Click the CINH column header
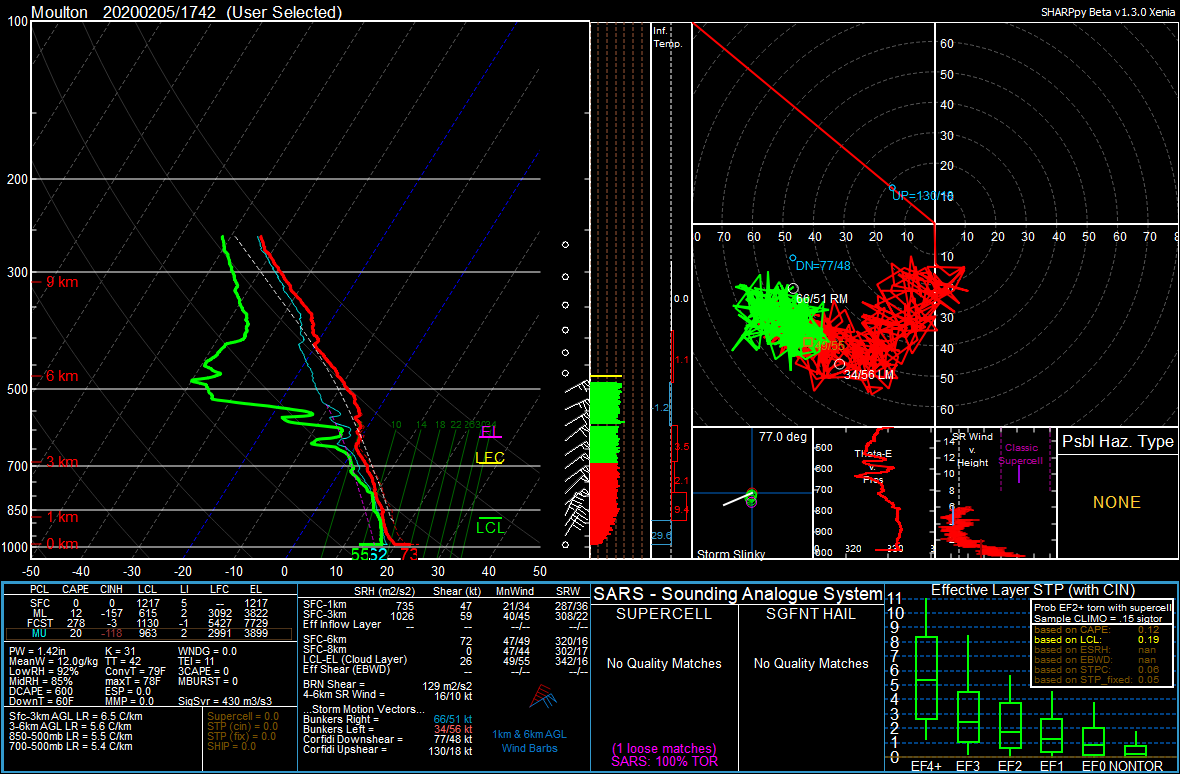The width and height of the screenshot is (1180, 774). [x=110, y=590]
